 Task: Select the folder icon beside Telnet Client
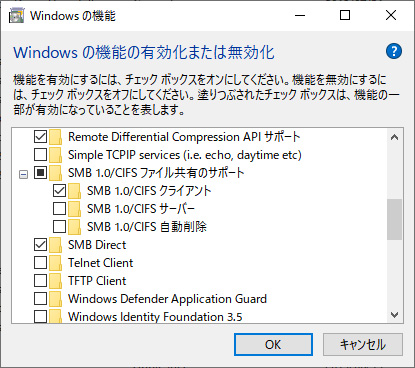tap(55, 263)
